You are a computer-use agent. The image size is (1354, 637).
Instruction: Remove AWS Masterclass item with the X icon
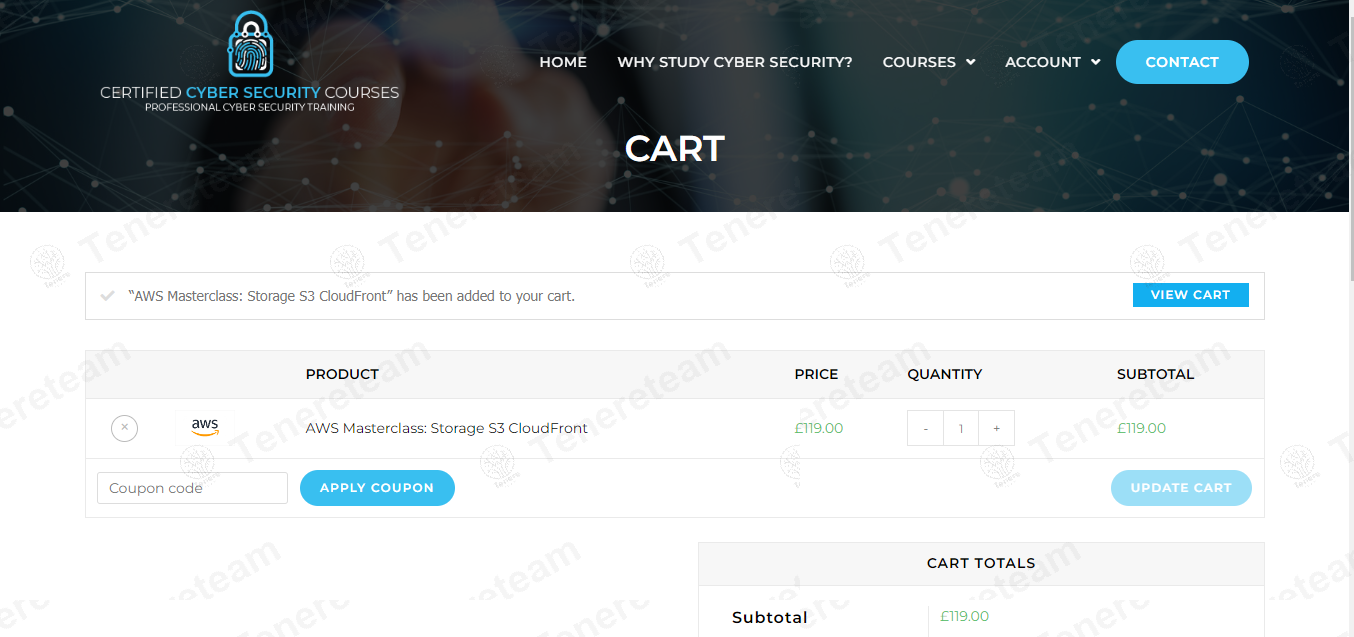(124, 428)
